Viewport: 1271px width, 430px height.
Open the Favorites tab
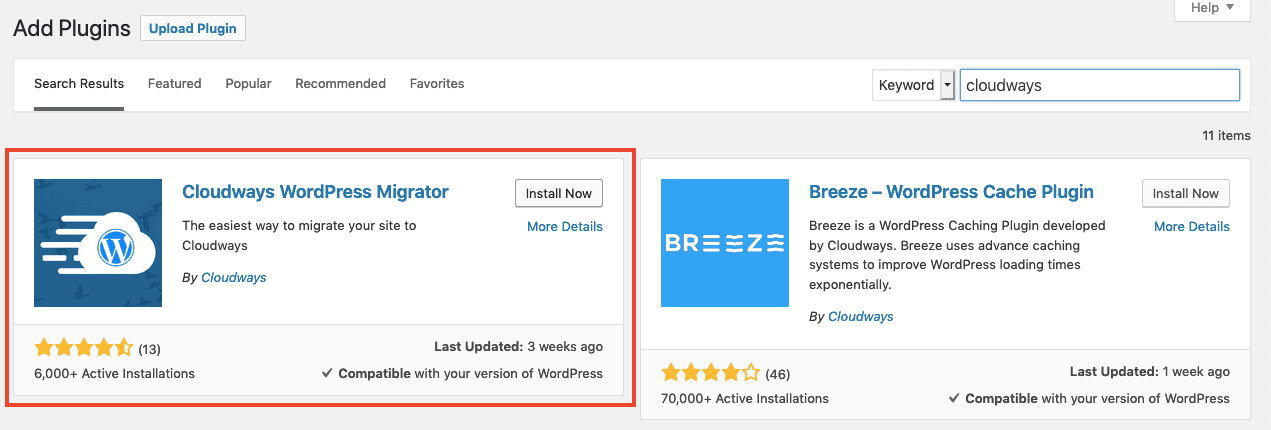pyautogui.click(x=437, y=84)
